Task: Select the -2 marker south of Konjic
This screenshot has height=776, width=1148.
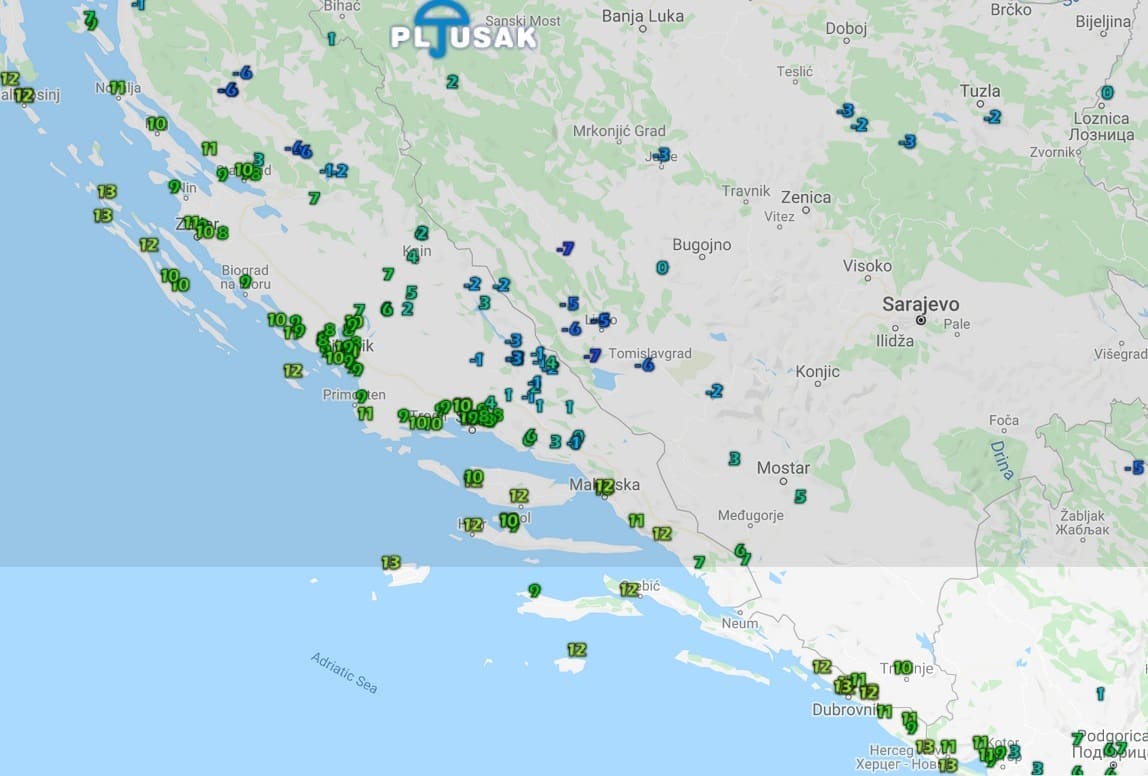Action: [x=714, y=391]
